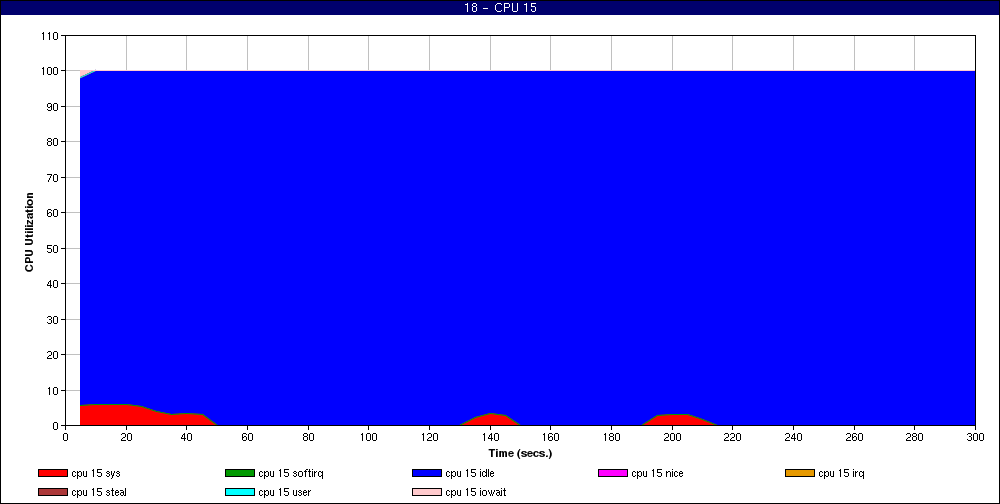The image size is (1000, 504).
Task: Click the cyan cpu 15 user legend swatch
Action: click(x=239, y=493)
